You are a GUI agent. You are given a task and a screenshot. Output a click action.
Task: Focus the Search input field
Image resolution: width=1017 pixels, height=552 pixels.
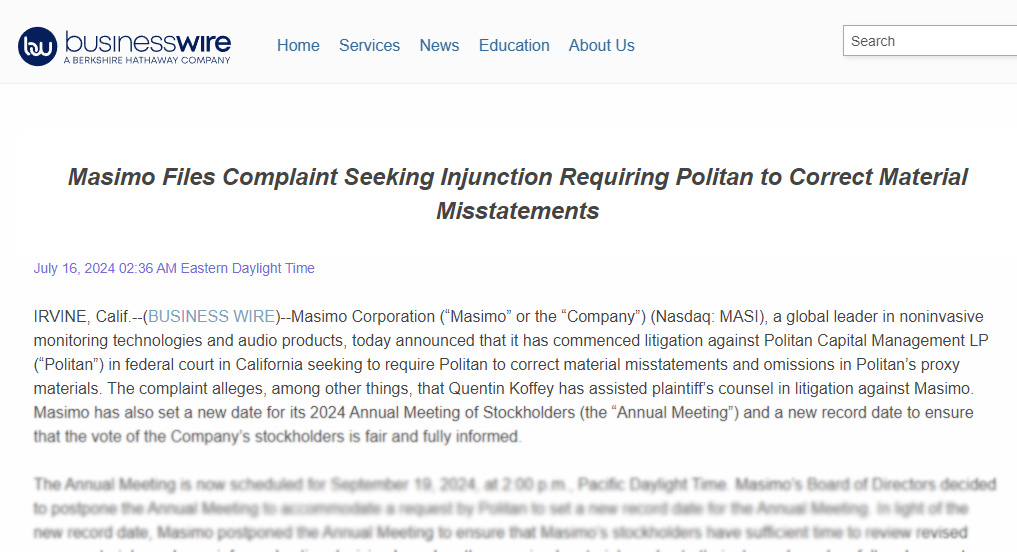point(930,41)
